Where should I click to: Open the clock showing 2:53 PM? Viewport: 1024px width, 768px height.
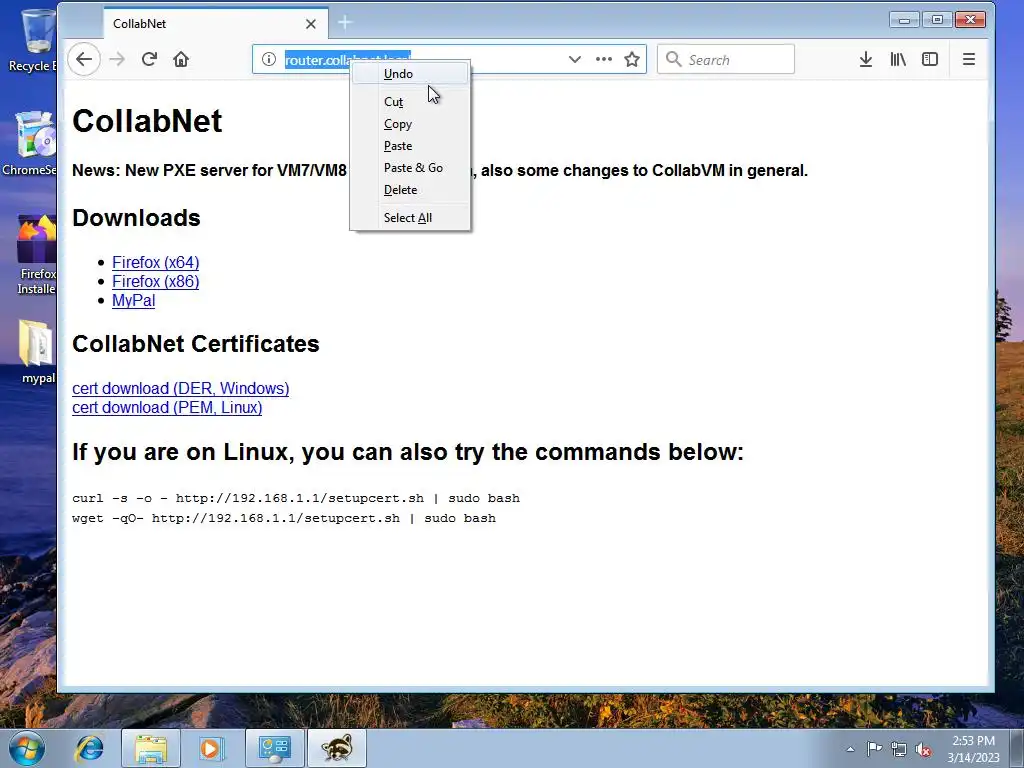[973, 749]
